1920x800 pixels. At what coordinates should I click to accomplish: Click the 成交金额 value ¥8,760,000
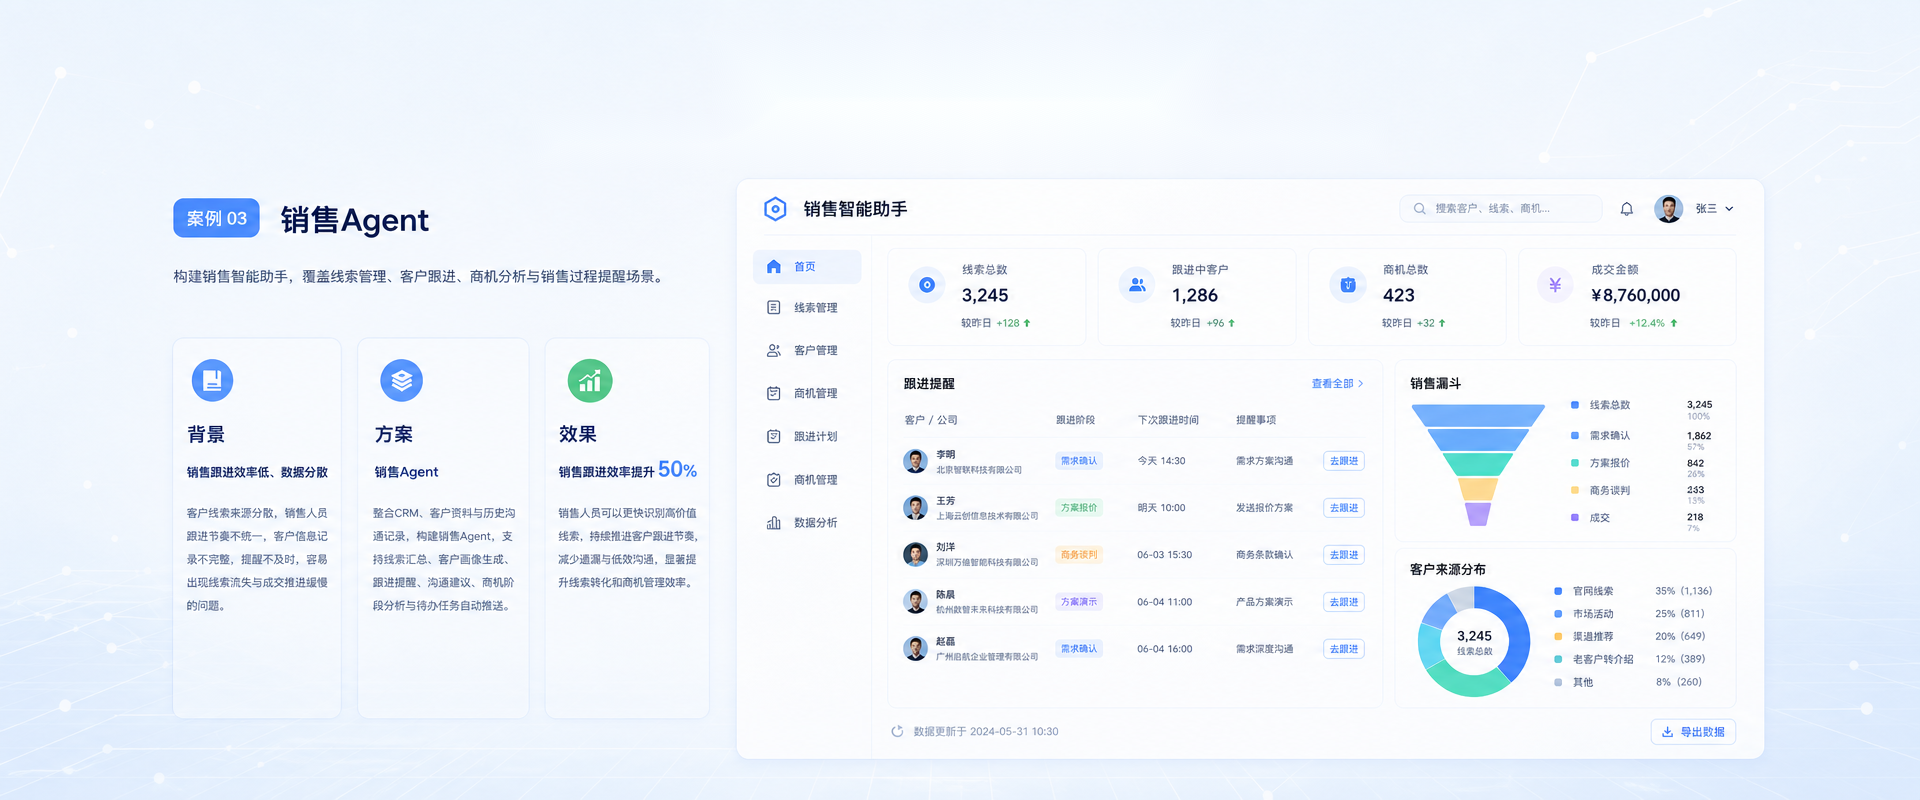tap(1635, 295)
